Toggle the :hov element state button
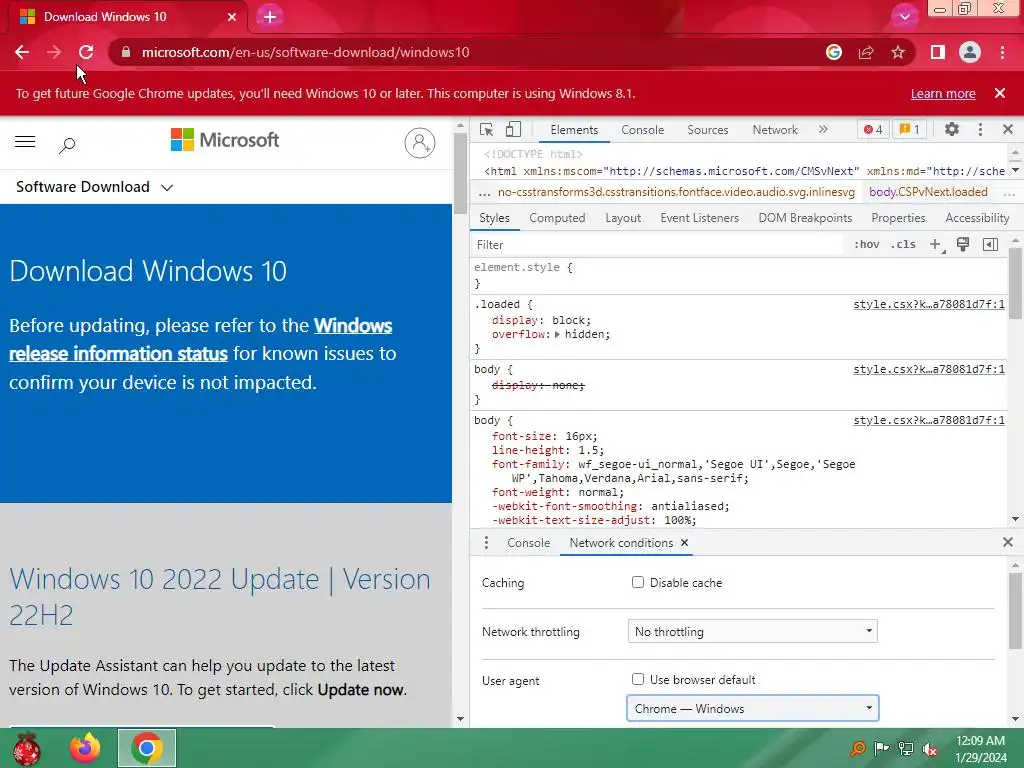This screenshot has width=1024, height=768. [x=867, y=244]
